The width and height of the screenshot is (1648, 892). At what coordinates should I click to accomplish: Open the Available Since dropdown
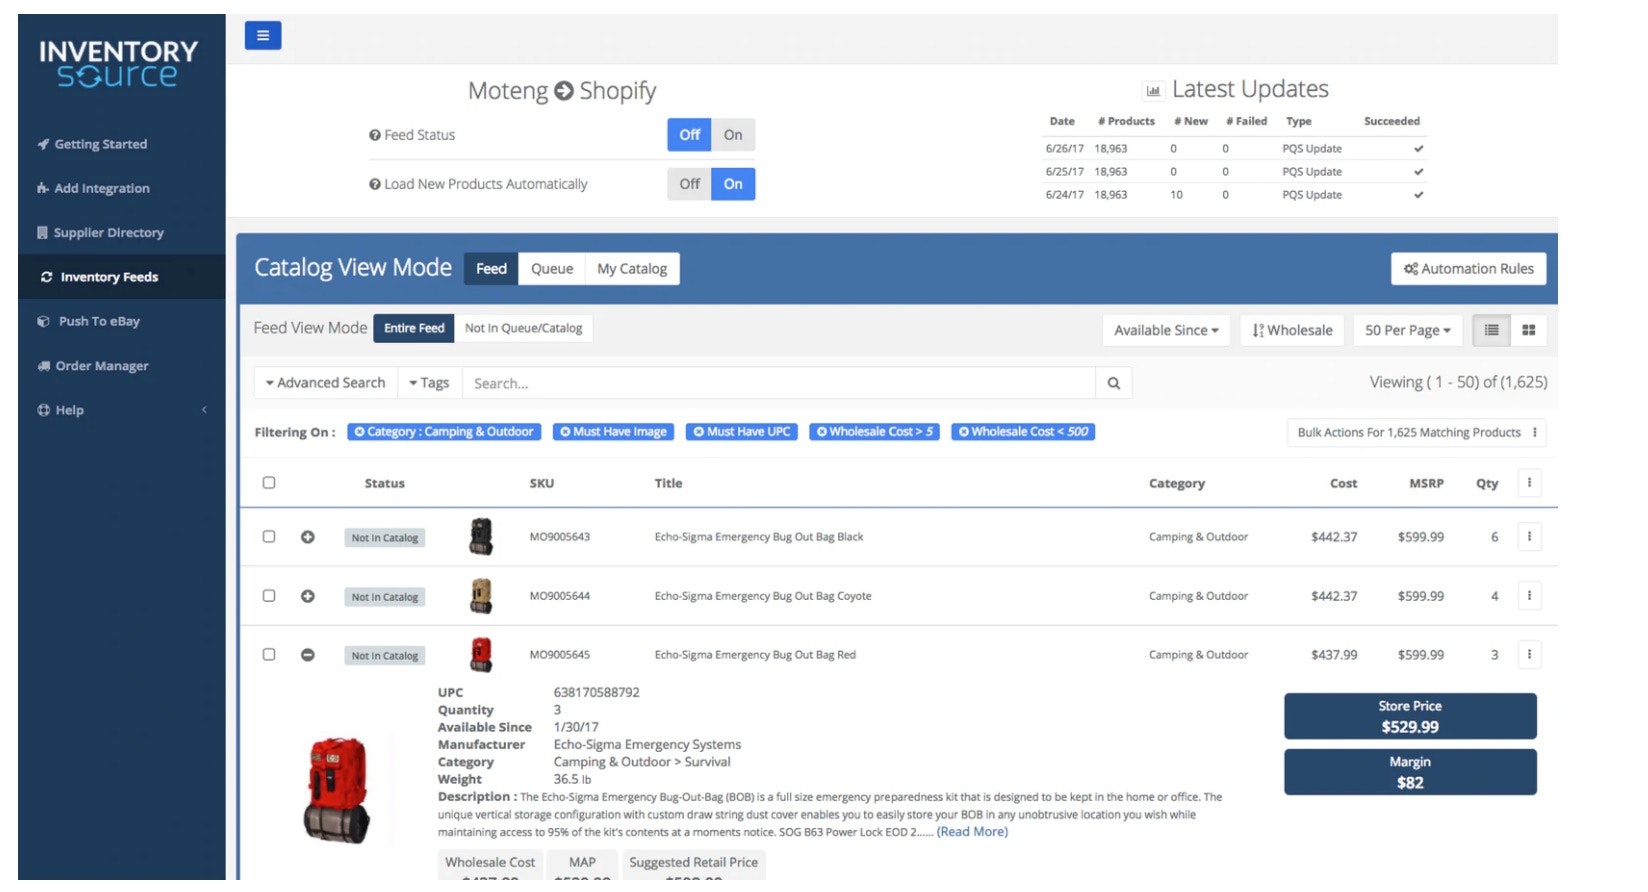pos(1165,330)
